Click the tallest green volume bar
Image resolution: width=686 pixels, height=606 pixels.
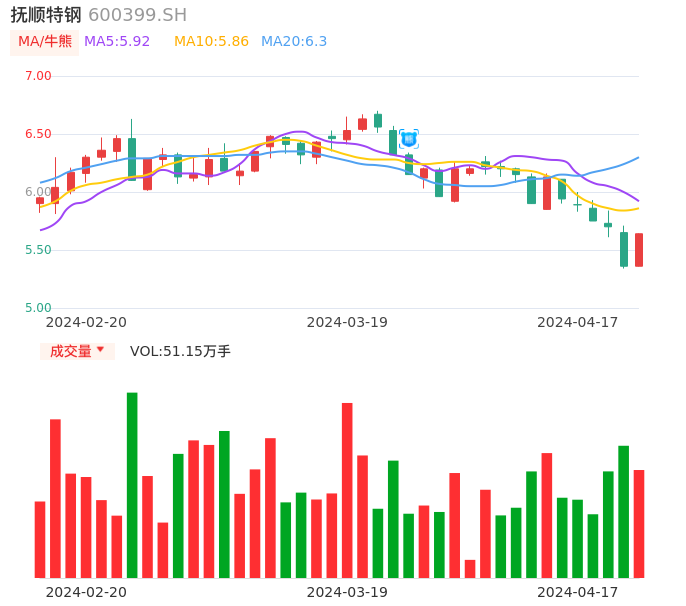132,485
